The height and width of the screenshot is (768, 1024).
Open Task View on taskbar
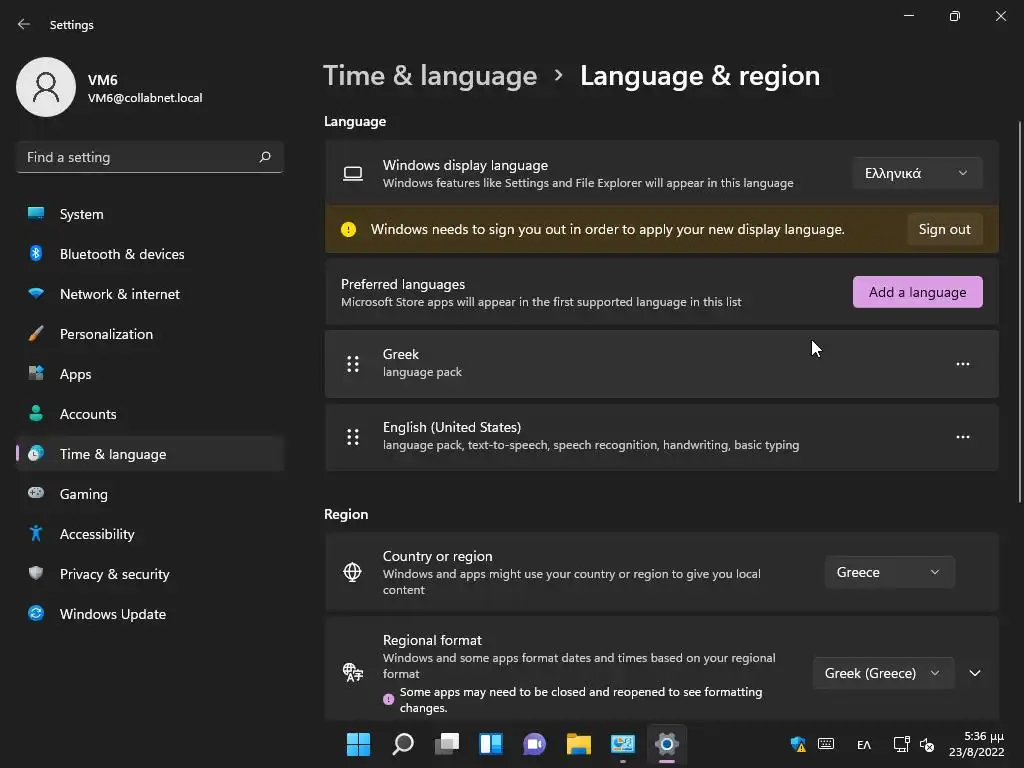pyautogui.click(x=447, y=744)
